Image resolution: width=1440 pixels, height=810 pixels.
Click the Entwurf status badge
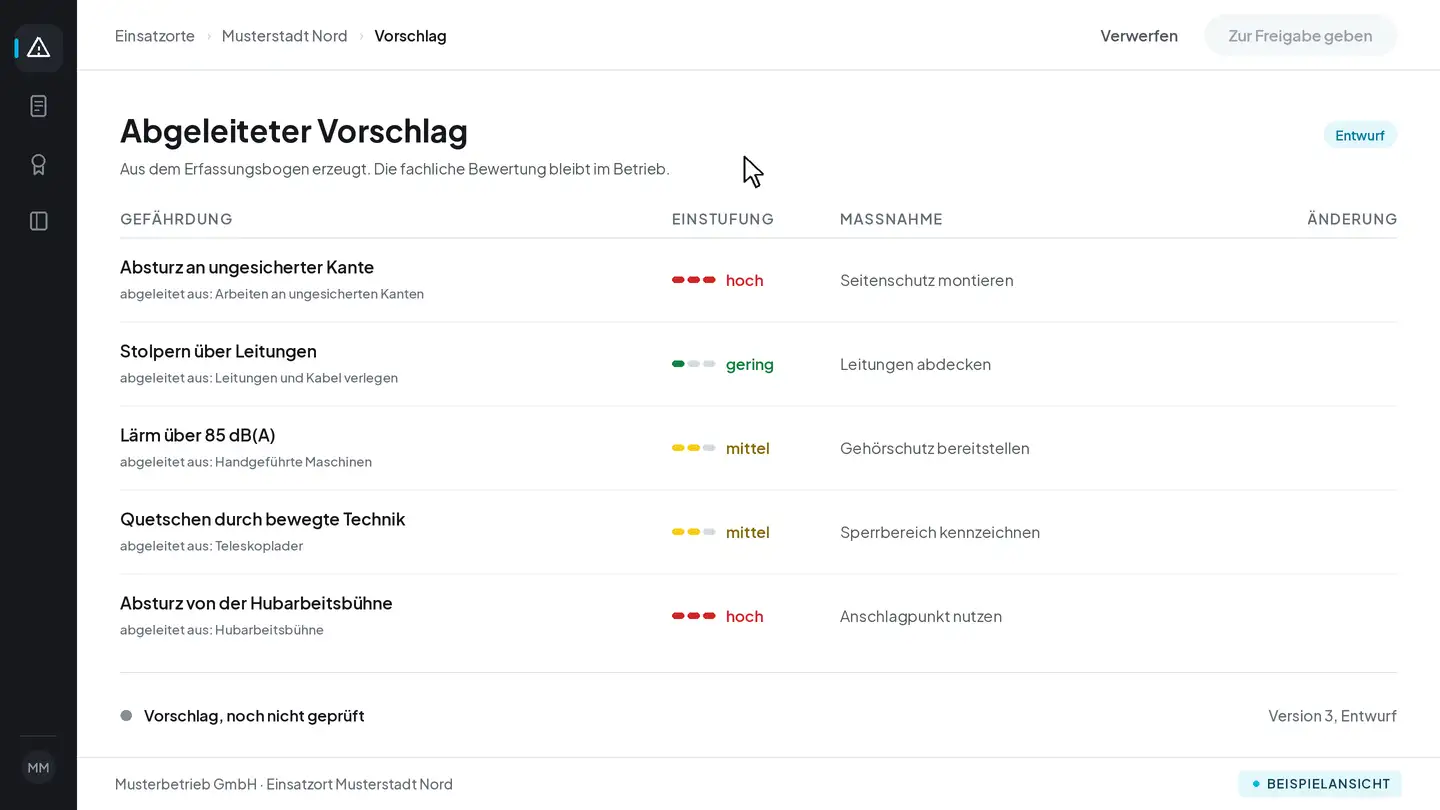click(1360, 135)
